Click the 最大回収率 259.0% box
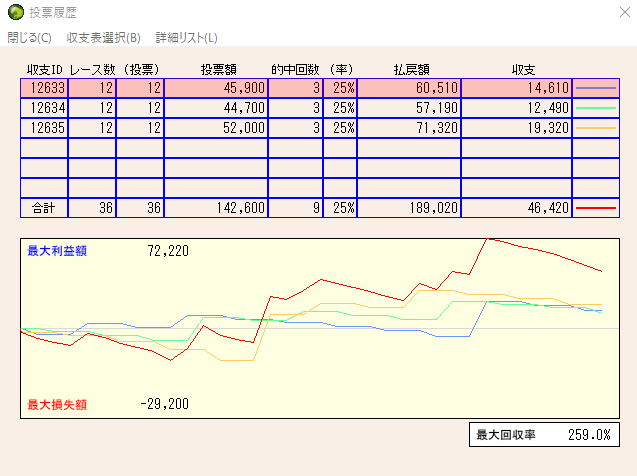Screen dimensions: 637x476 (544, 435)
